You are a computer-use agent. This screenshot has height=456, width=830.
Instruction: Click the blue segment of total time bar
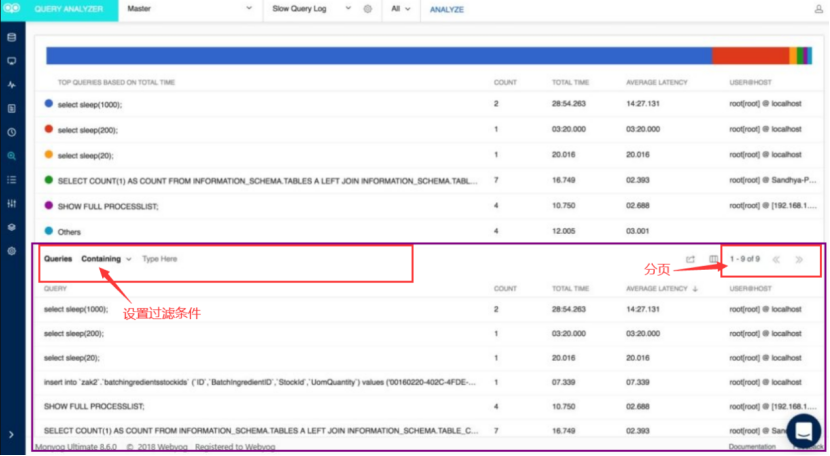[x=378, y=56]
